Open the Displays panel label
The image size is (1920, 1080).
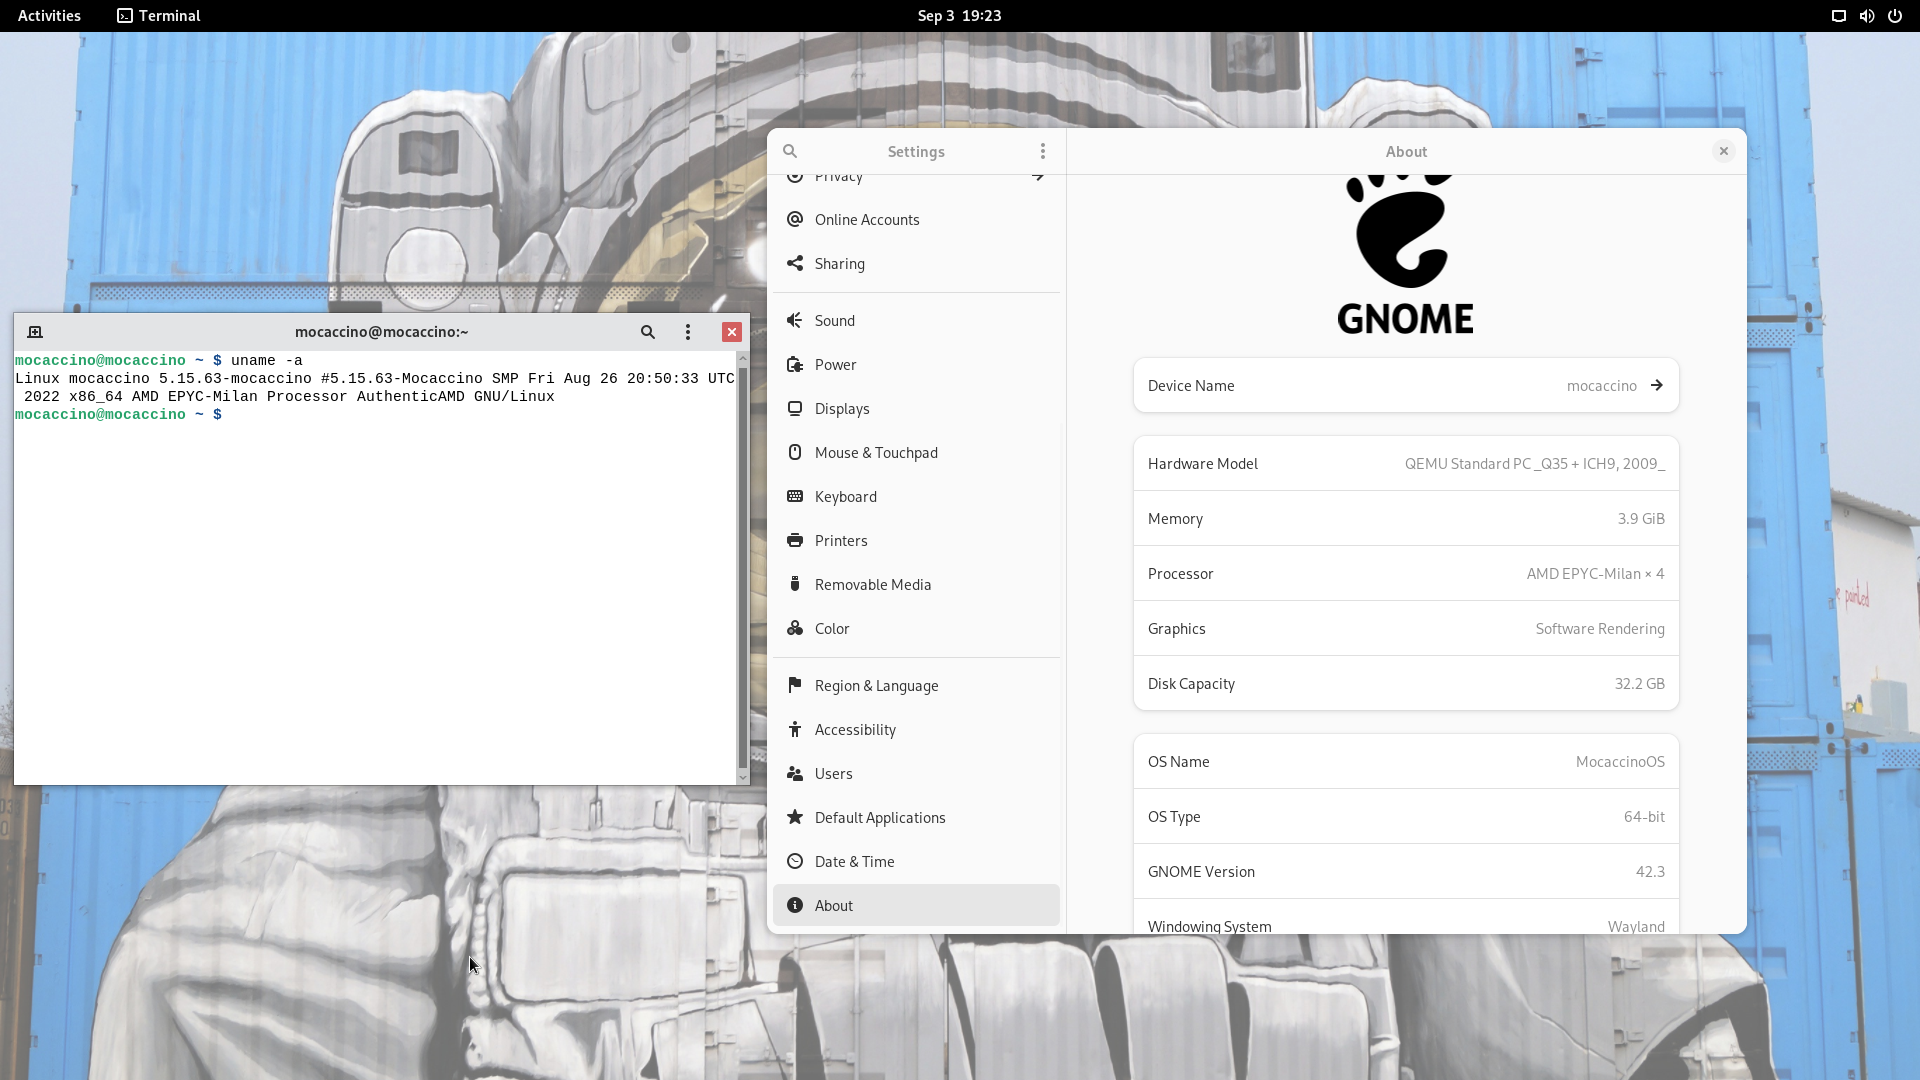coord(842,408)
